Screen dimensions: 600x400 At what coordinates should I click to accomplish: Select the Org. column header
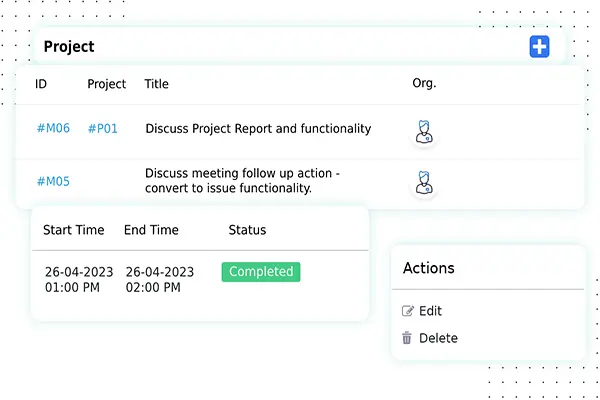pos(424,84)
